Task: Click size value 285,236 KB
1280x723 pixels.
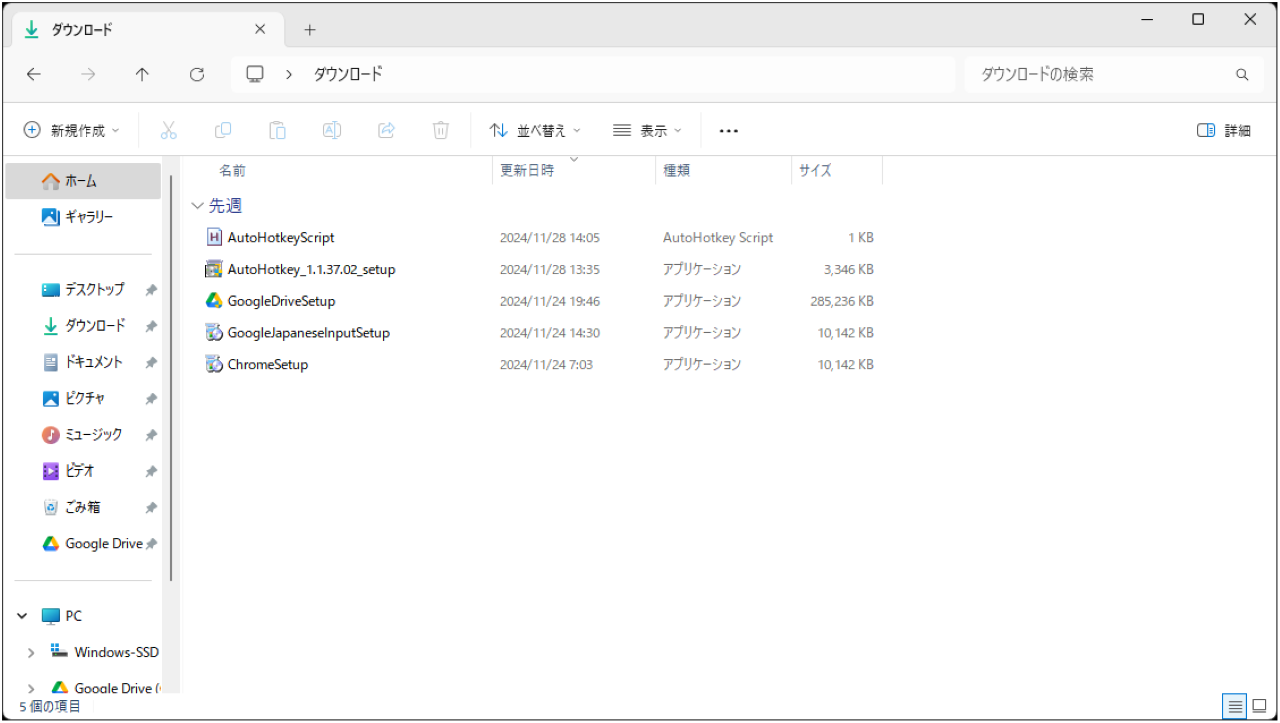Action: (x=842, y=301)
